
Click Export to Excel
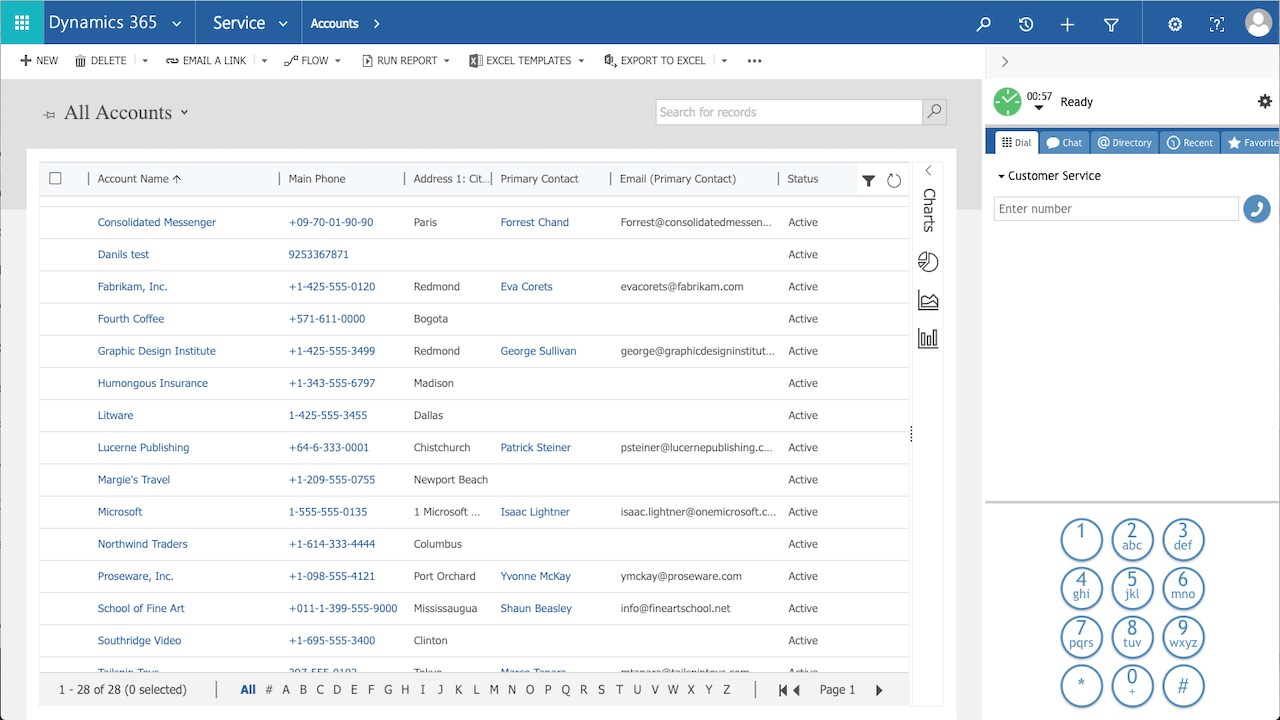coord(655,61)
